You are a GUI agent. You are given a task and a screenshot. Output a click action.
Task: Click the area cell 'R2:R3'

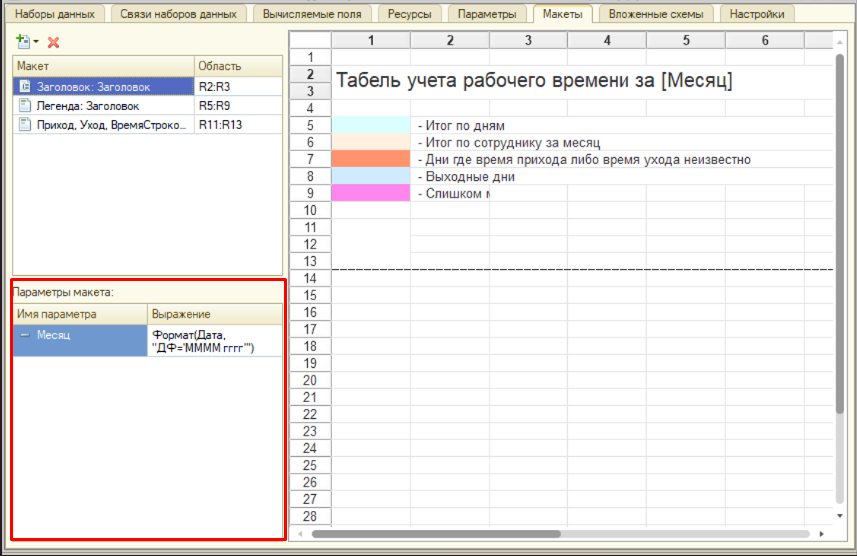tap(238, 86)
